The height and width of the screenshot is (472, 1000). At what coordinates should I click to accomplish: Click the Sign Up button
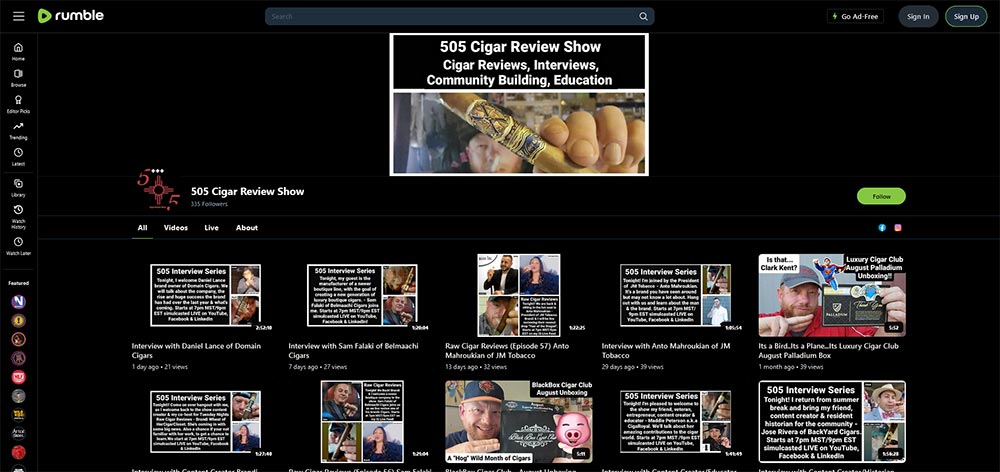966,17
